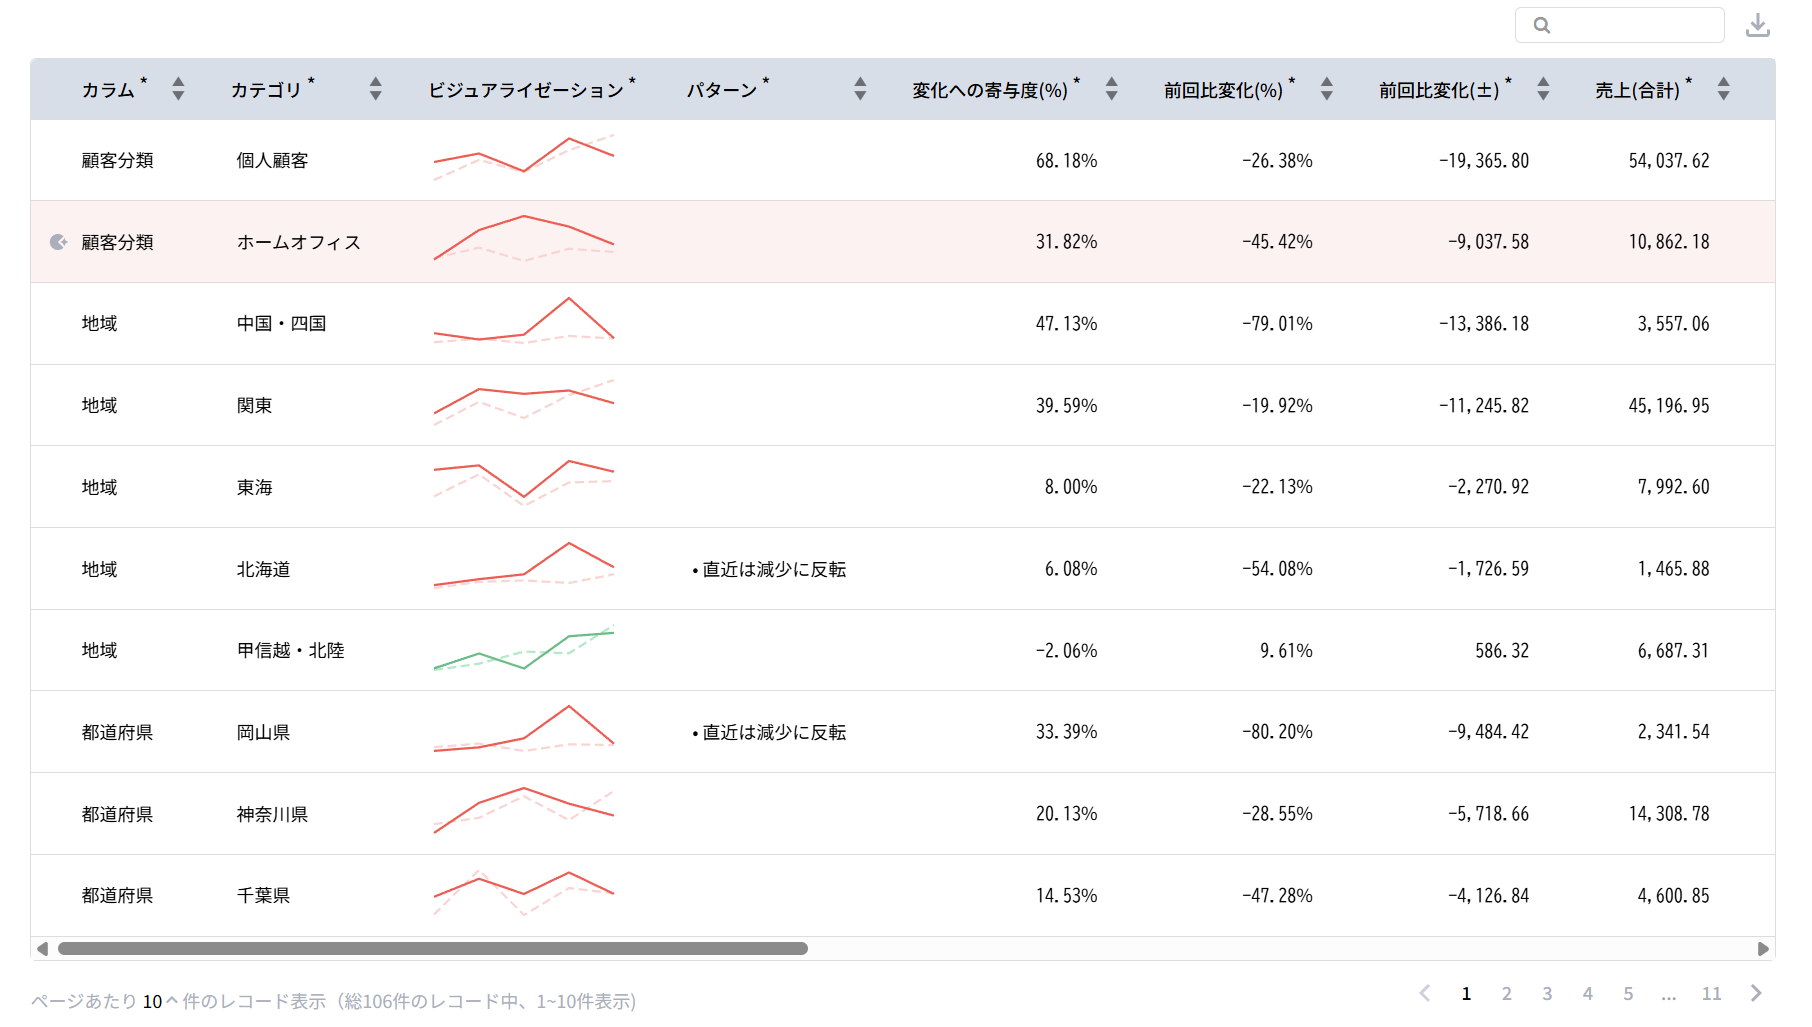
Task: Jump to last page 11
Action: coord(1711,993)
